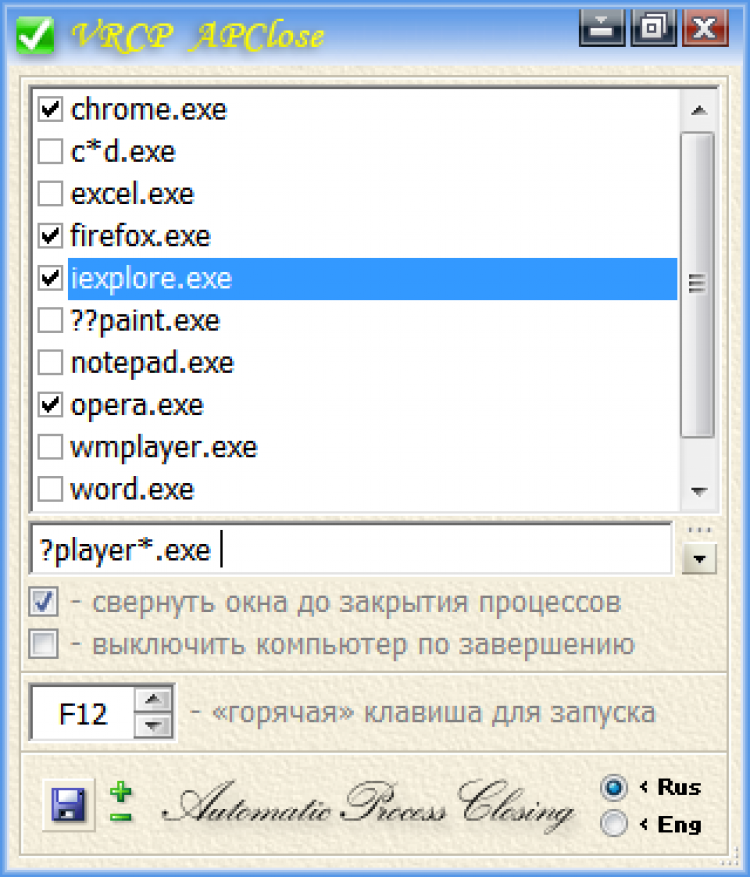Image resolution: width=750 pixels, height=877 pixels.
Task: Click the green checkmark app icon
Action: click(35, 35)
